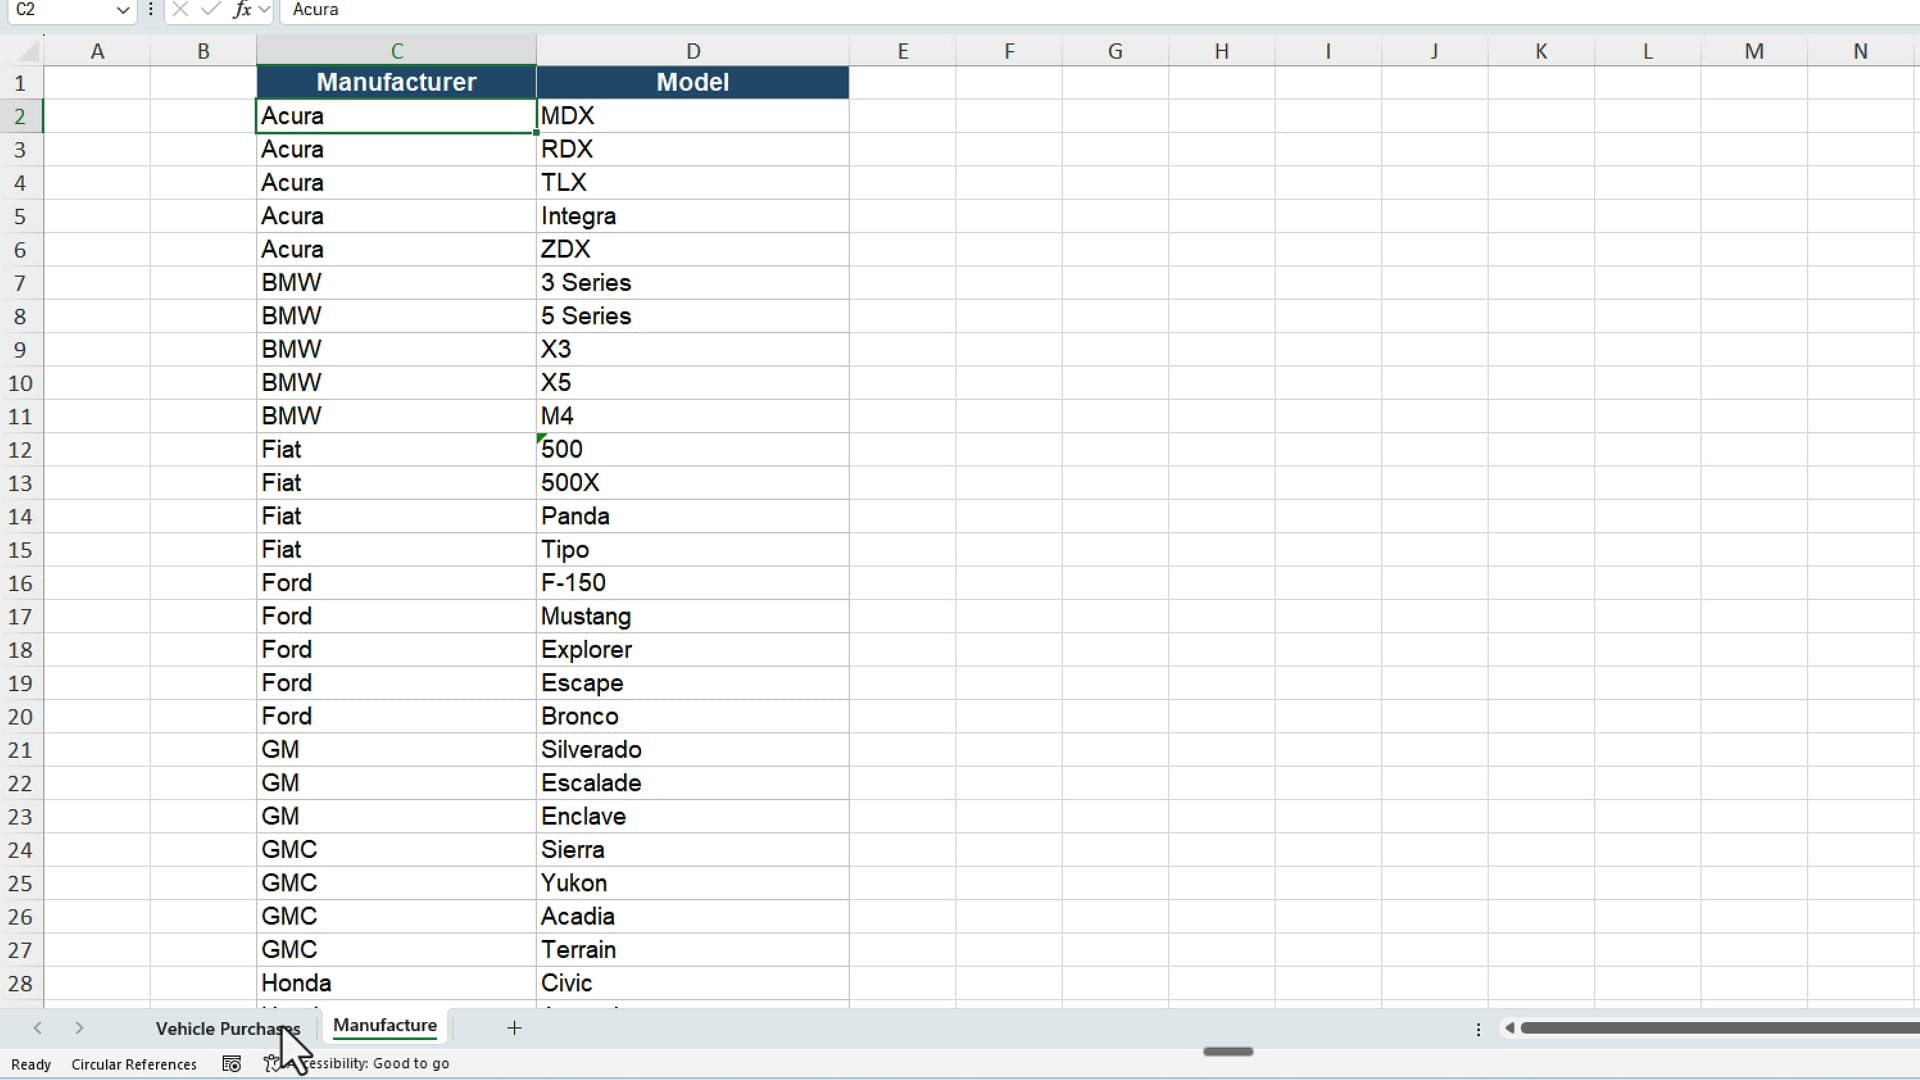Click the formula bar containing Acura
This screenshot has width=1920, height=1080.
click(1100, 10)
